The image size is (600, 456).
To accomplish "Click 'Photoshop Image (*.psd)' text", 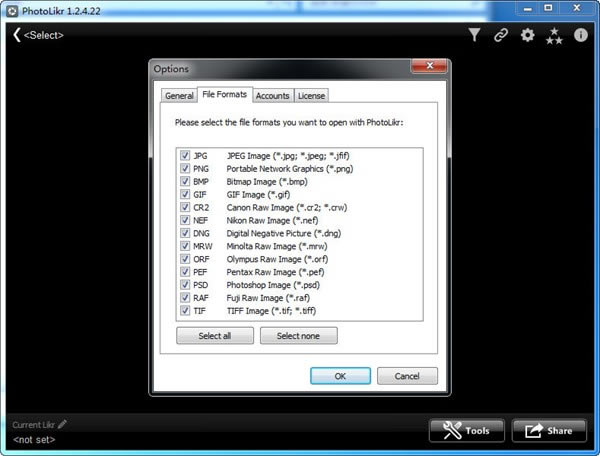I will [x=273, y=285].
